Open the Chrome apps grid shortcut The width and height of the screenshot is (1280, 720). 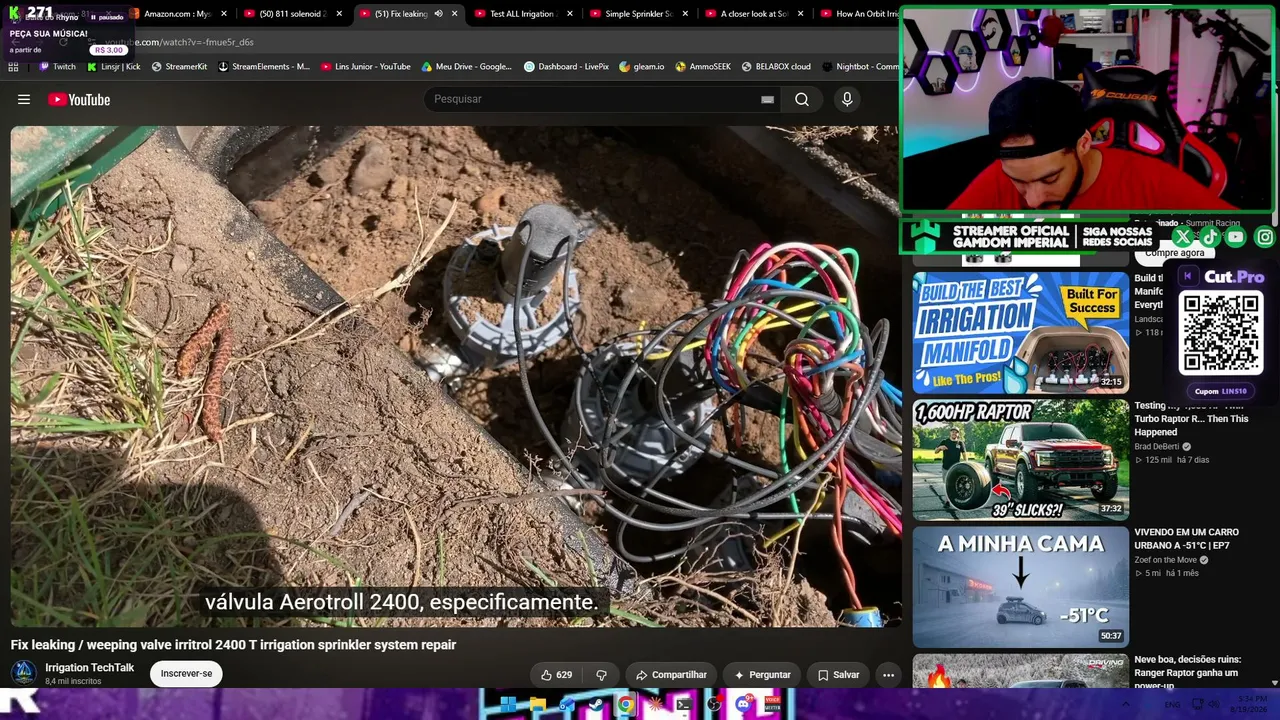point(13,67)
